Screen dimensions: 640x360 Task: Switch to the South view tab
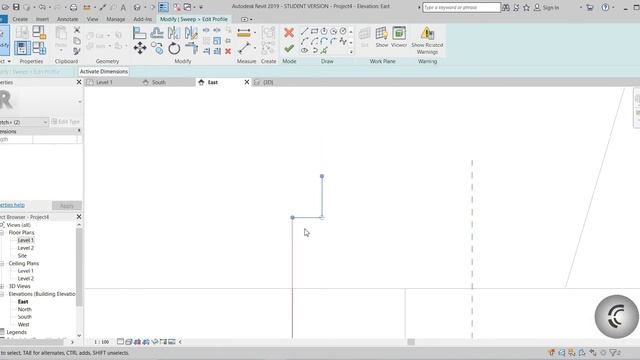tap(159, 82)
